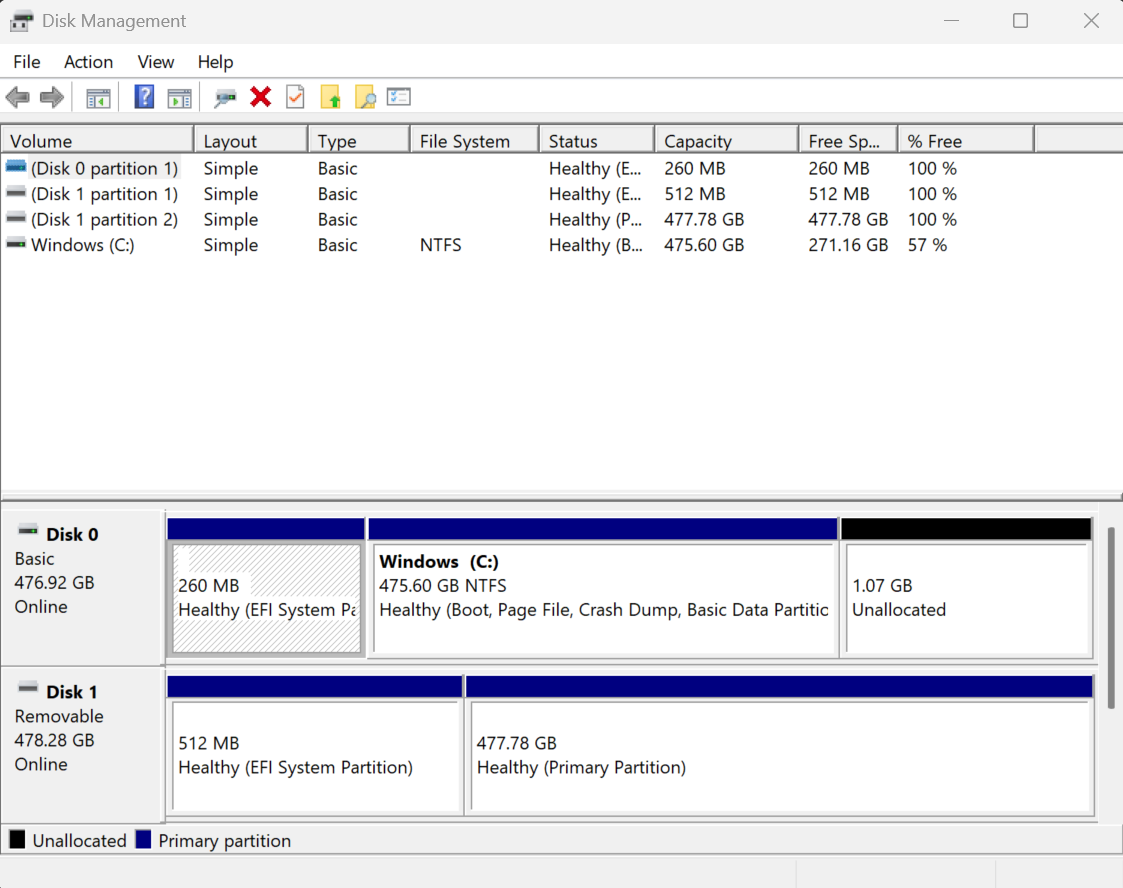Open the View menu
The width and height of the screenshot is (1123, 888).
pyautogui.click(x=155, y=62)
